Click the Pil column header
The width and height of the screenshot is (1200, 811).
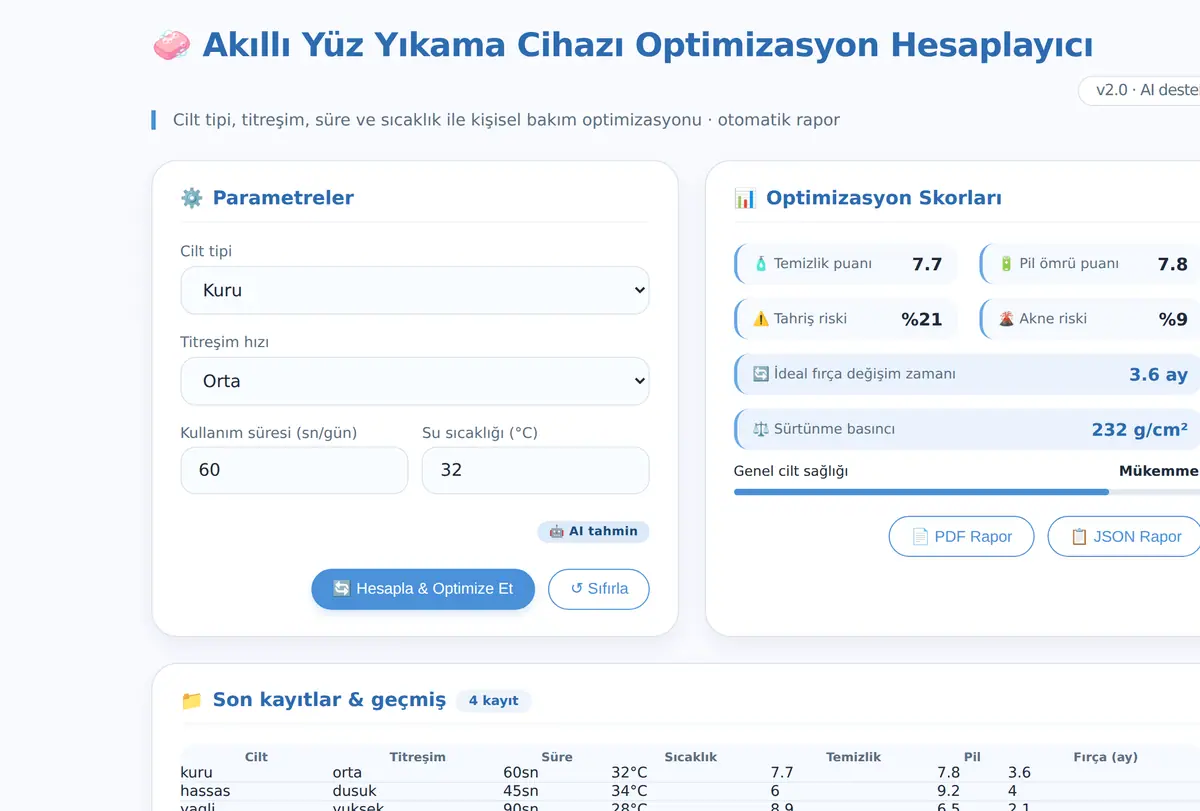pos(972,757)
